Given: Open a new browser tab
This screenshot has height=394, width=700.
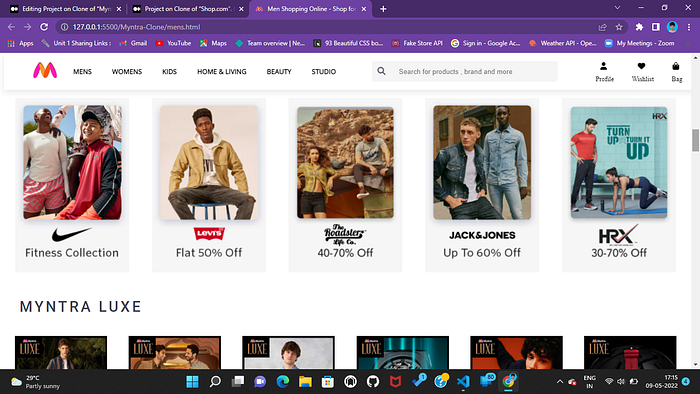Looking at the screenshot, I should (383, 9).
